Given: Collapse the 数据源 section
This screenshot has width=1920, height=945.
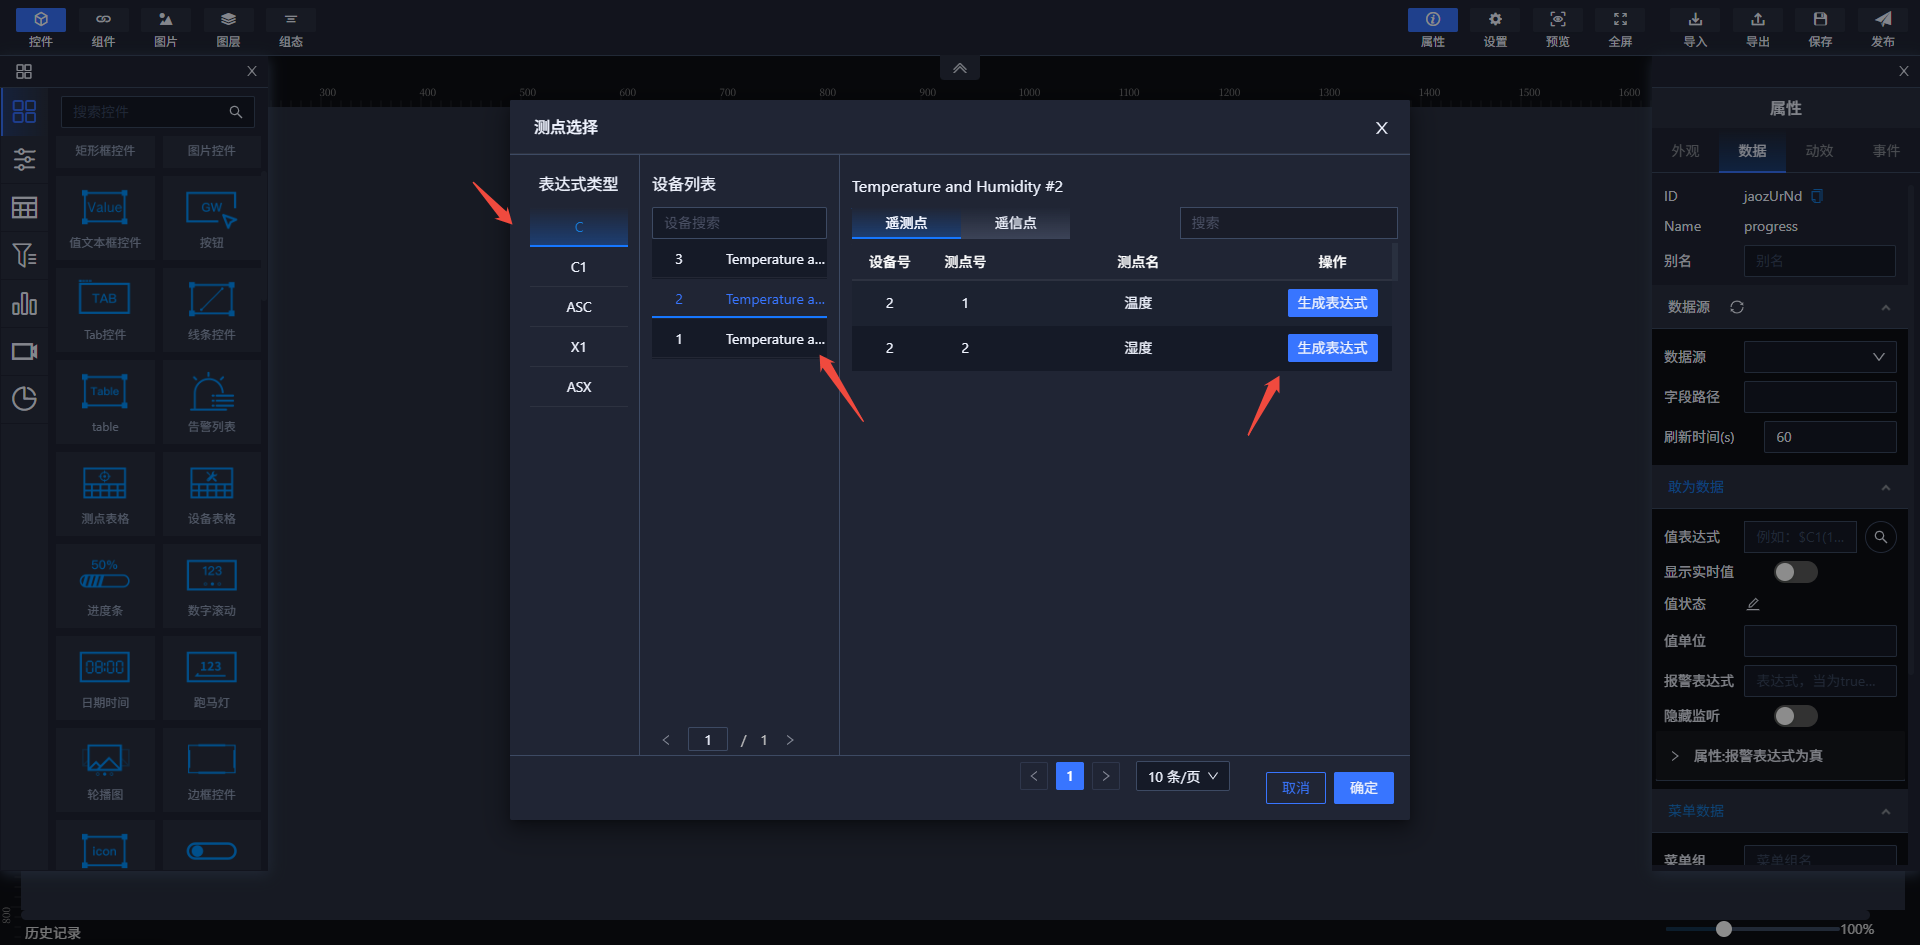Looking at the screenshot, I should [1886, 307].
